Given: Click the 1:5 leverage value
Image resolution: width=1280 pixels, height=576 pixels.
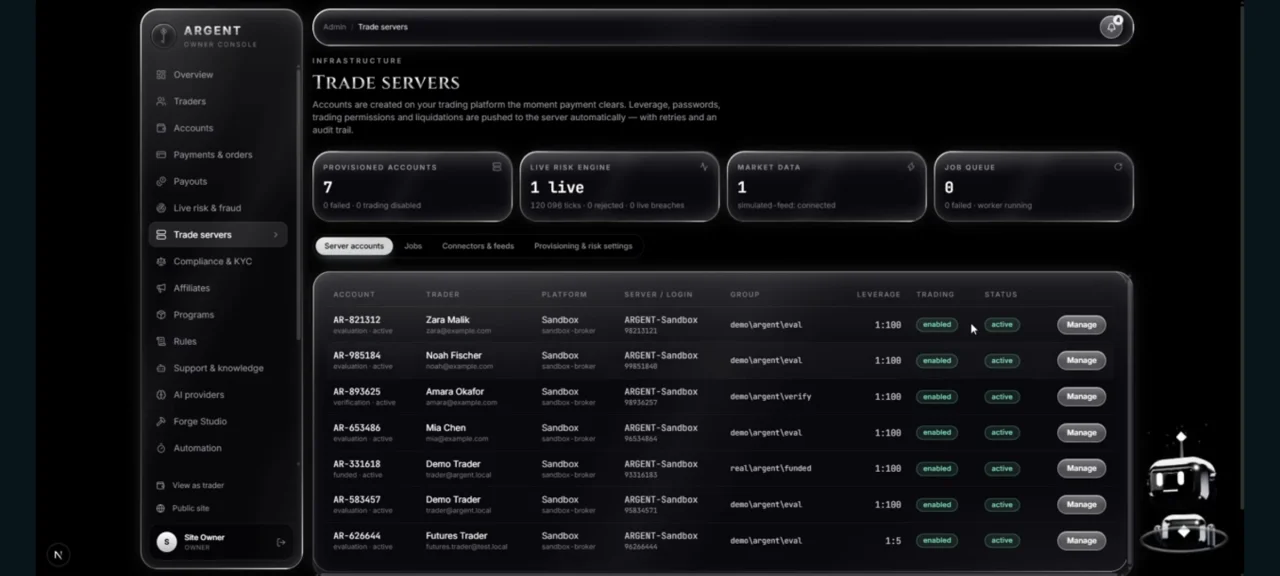Looking at the screenshot, I should (893, 541).
